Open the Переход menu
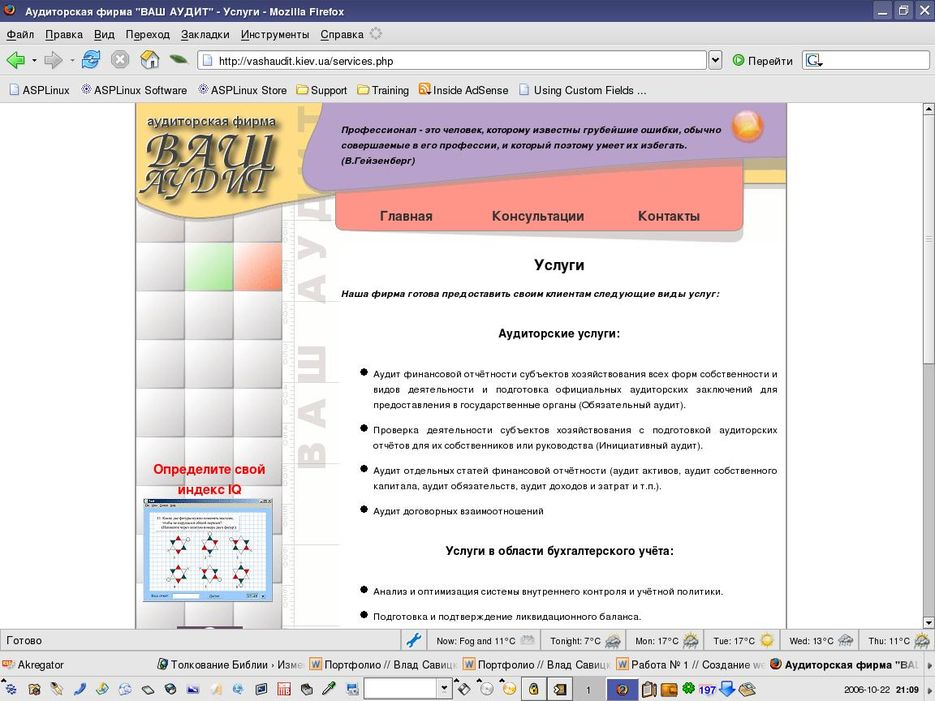This screenshot has height=701, width=935. 147,35
